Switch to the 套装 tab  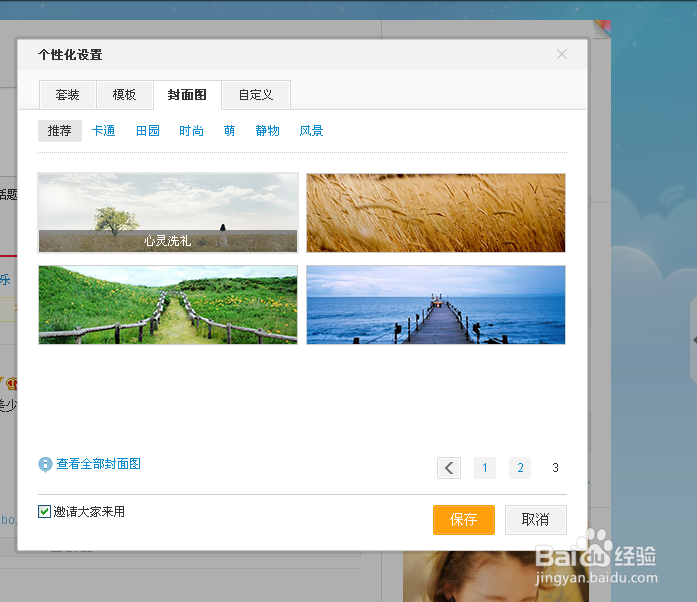[x=68, y=95]
